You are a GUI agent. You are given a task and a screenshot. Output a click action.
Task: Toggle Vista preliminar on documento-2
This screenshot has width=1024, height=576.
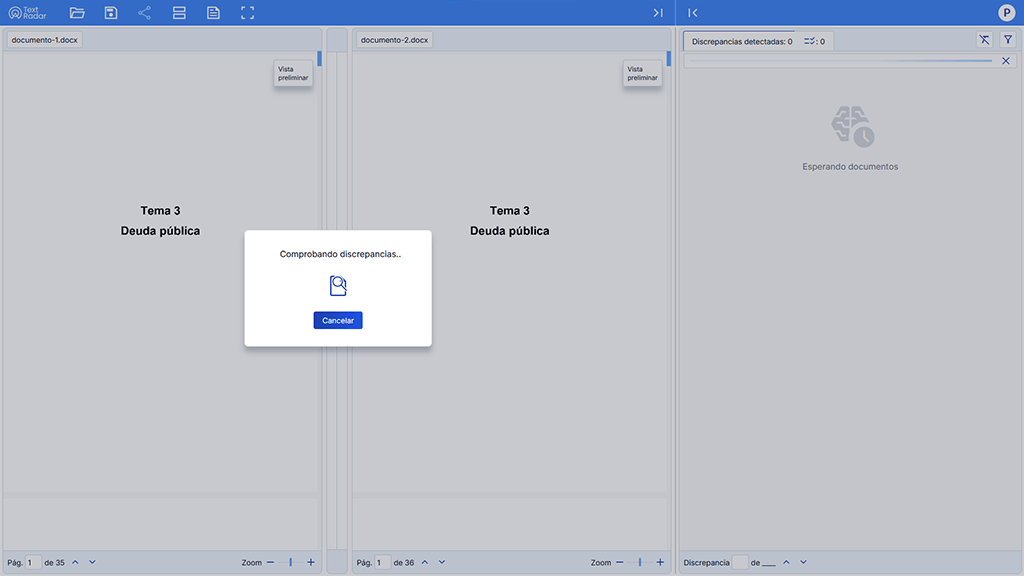(642, 73)
